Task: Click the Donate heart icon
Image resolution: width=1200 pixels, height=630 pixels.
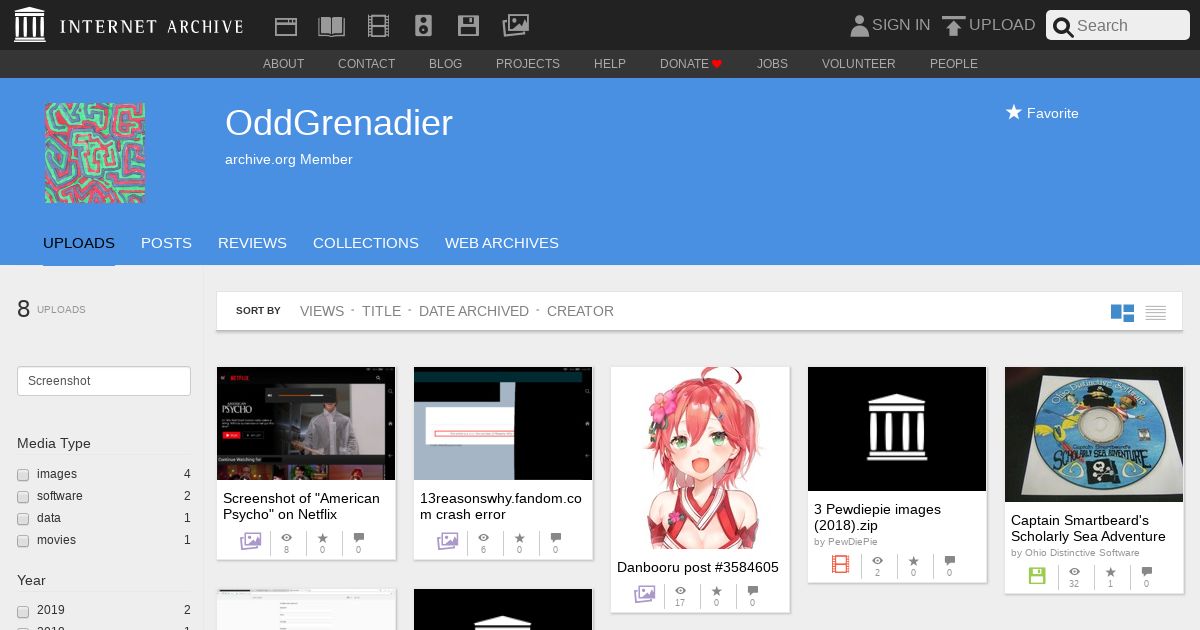Action: point(717,64)
